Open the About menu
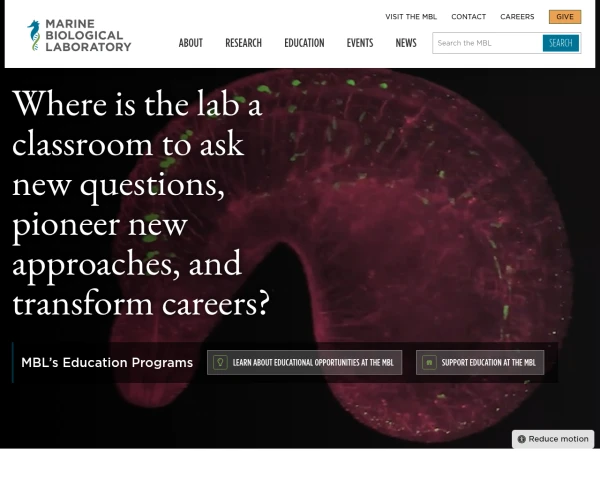600x480 pixels. [191, 43]
